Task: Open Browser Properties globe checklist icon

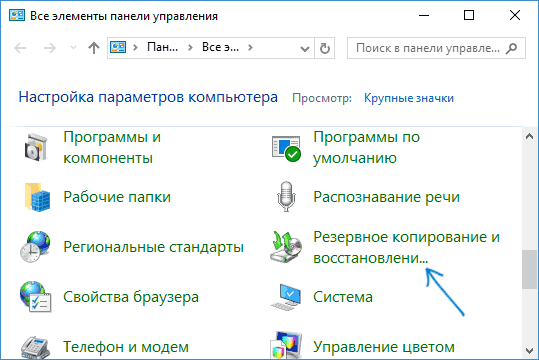Action: (36, 297)
